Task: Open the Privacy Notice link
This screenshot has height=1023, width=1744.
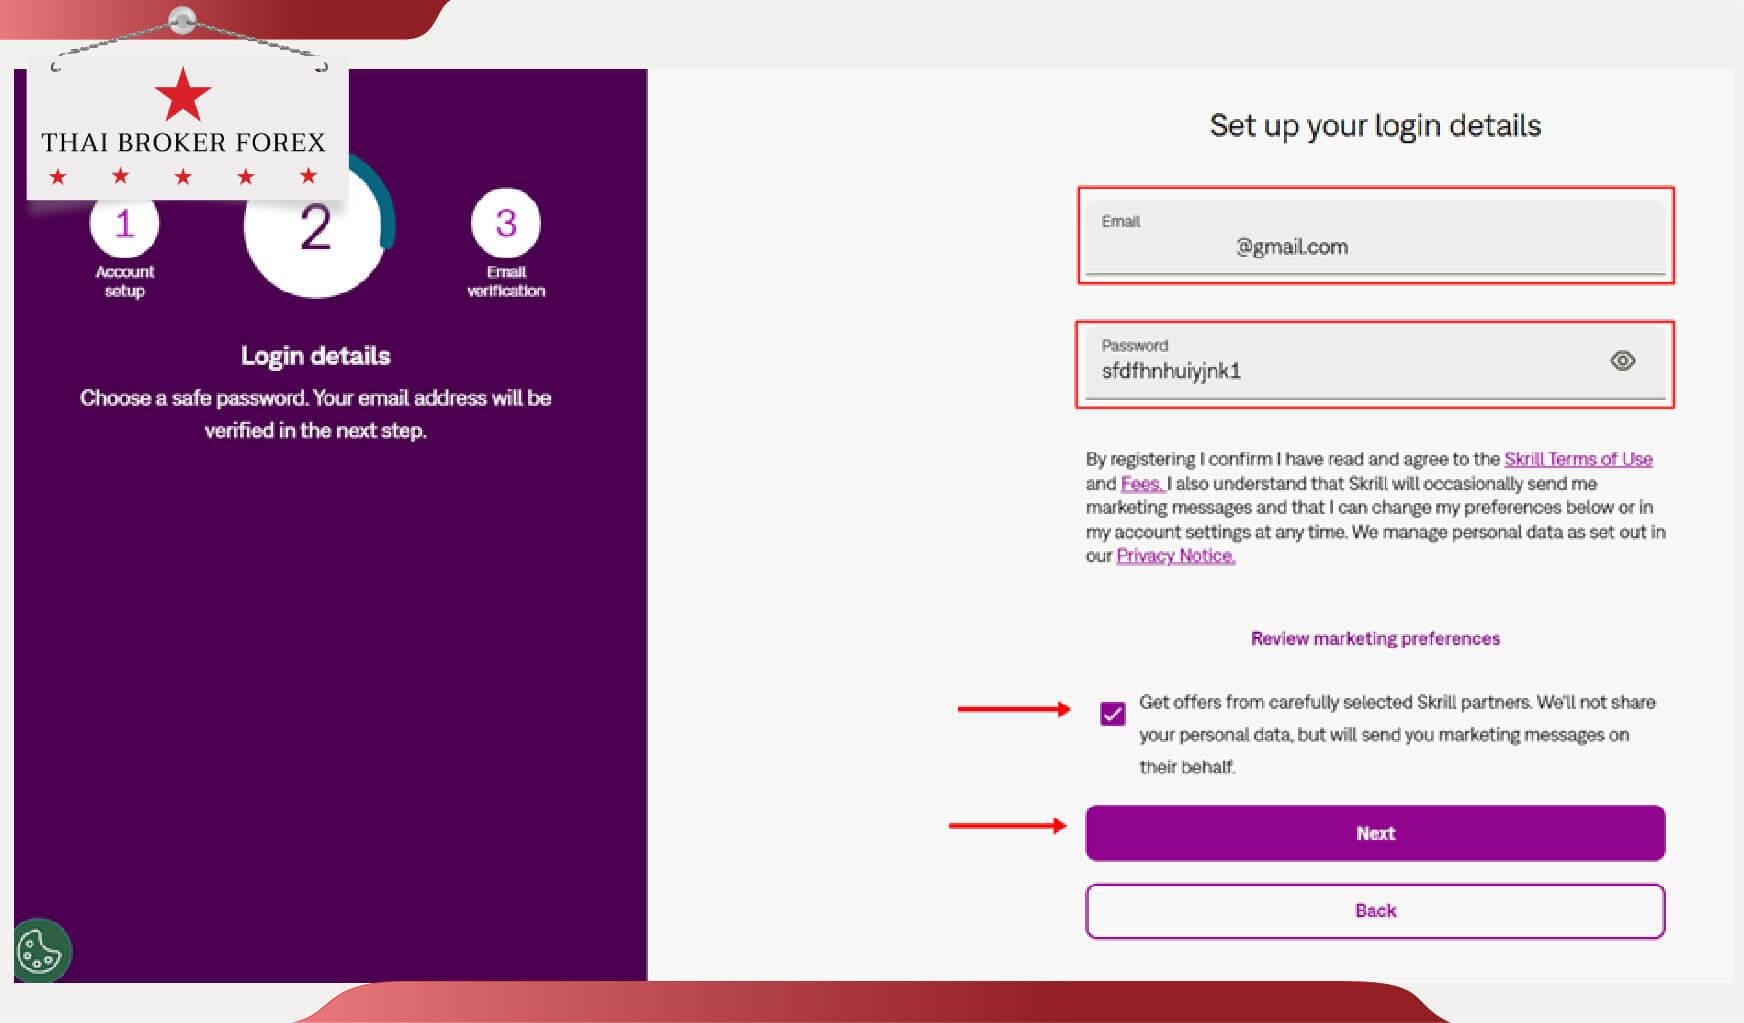Action: point(1175,556)
